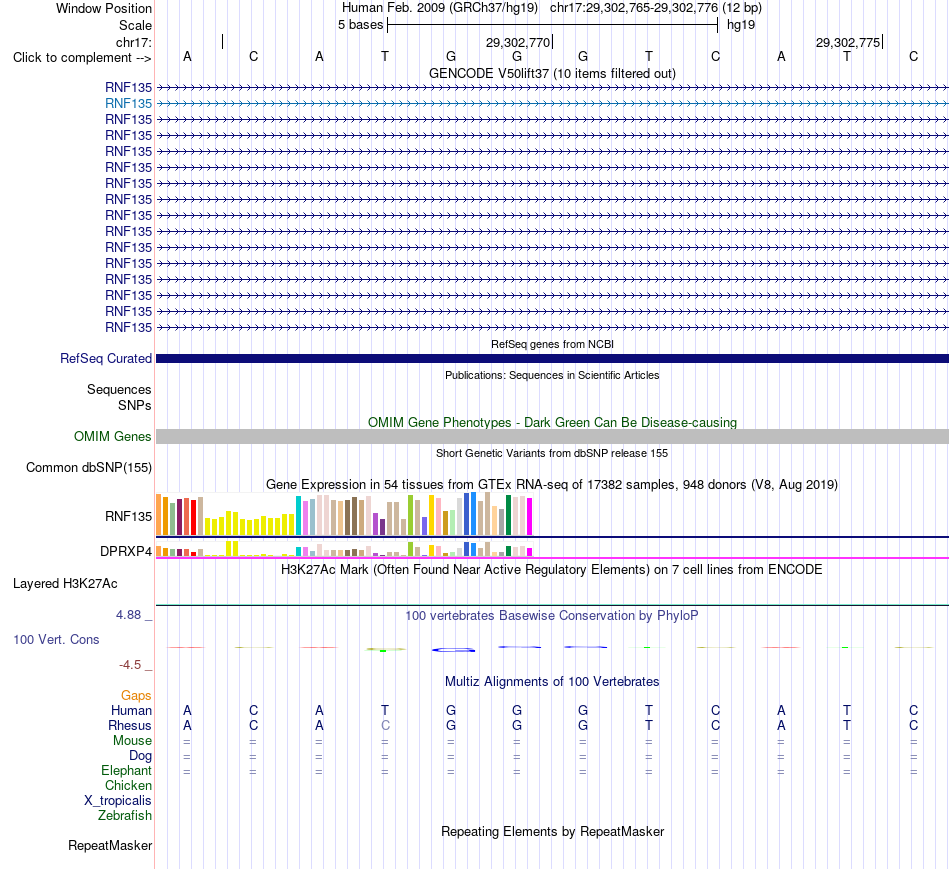
Task: Open the 100 vertebrates PhyloP conservation title
Action: (552, 616)
